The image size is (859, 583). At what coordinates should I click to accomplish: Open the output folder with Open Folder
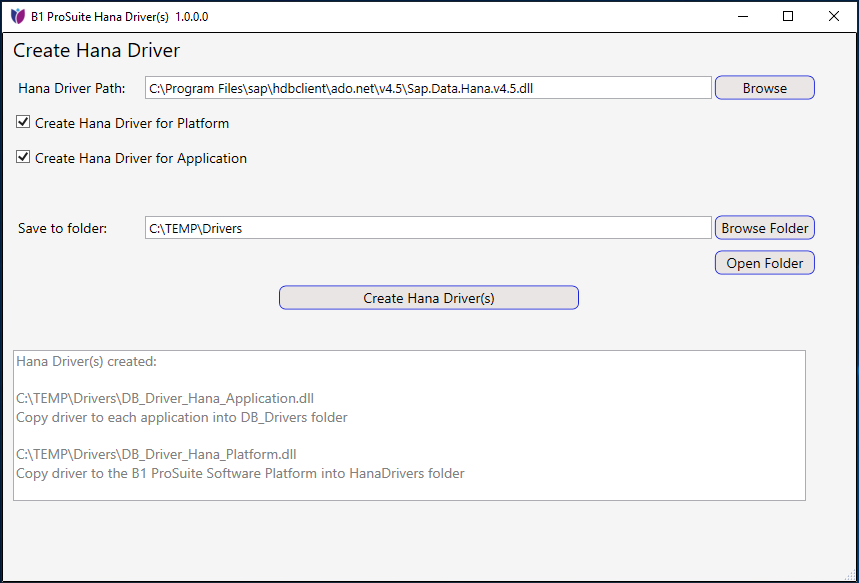[x=764, y=263]
